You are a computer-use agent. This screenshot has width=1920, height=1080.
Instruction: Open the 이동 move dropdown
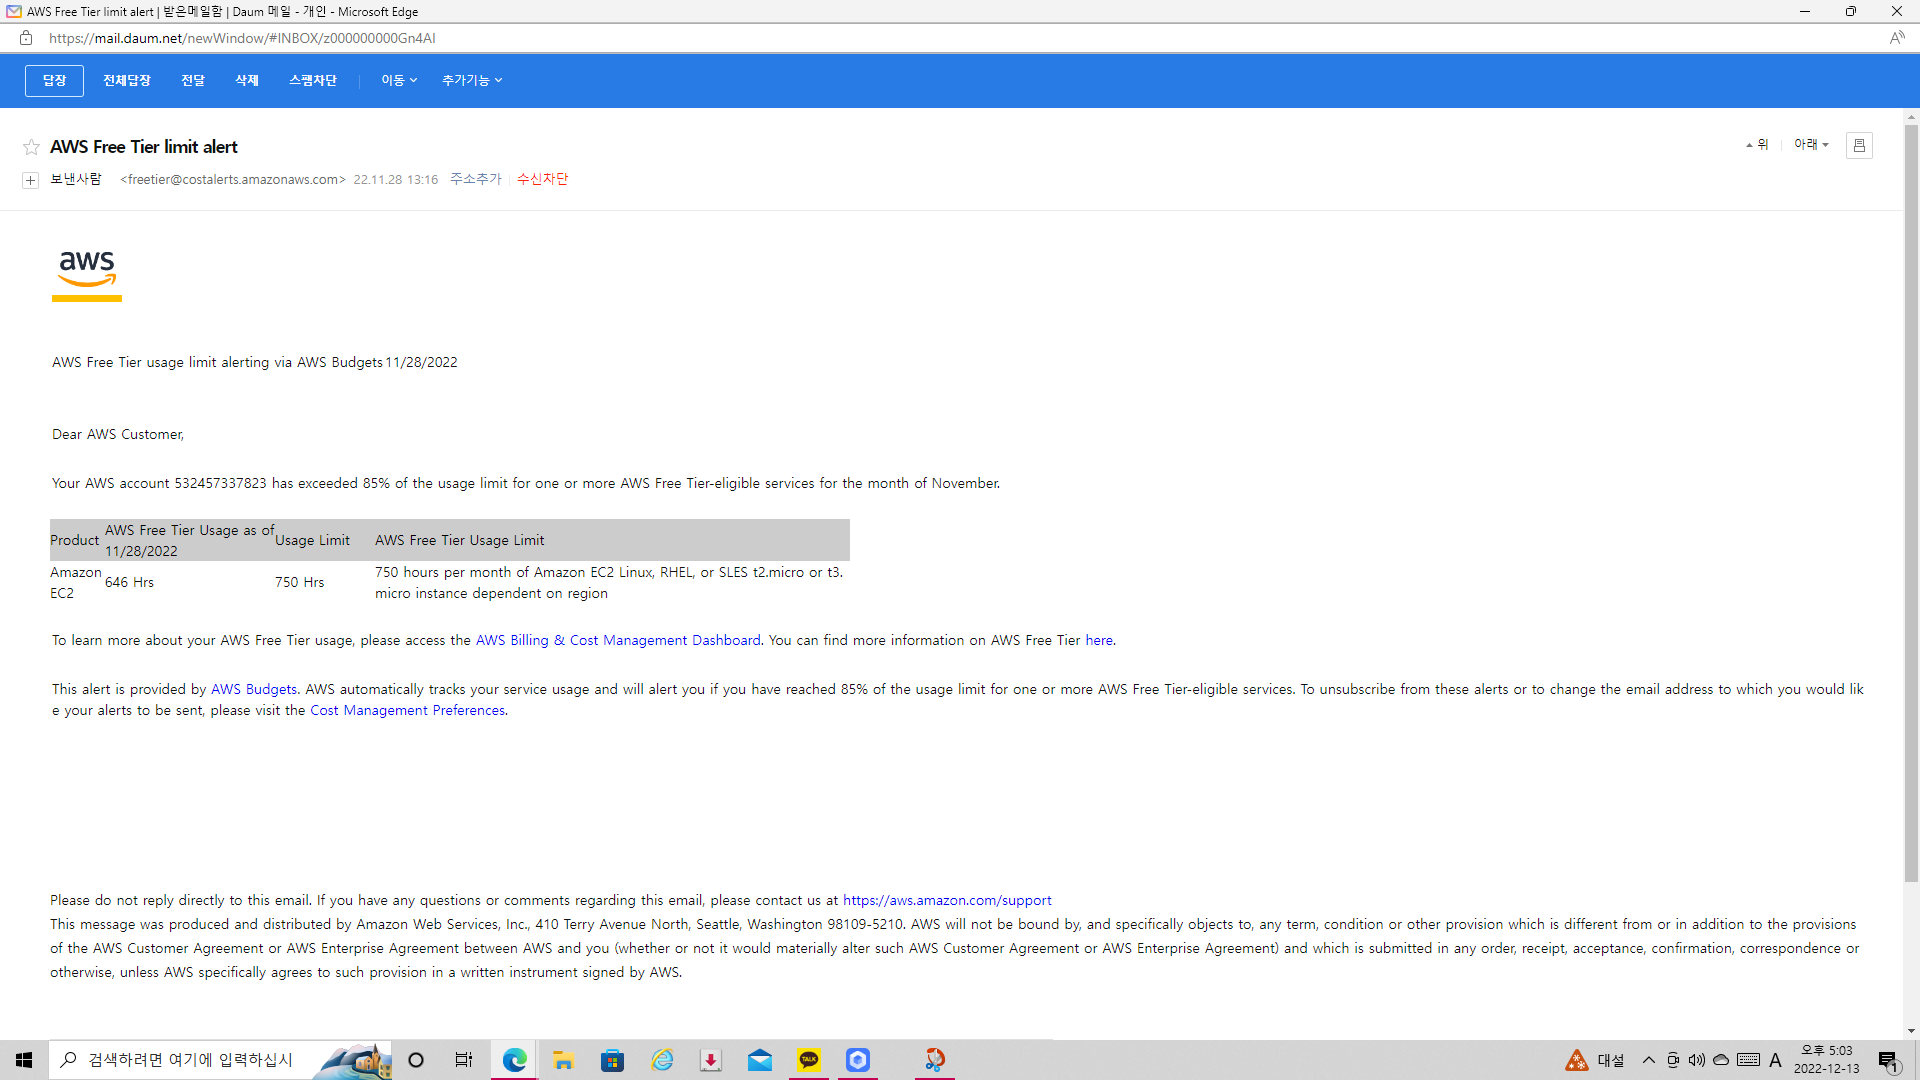[x=399, y=80]
